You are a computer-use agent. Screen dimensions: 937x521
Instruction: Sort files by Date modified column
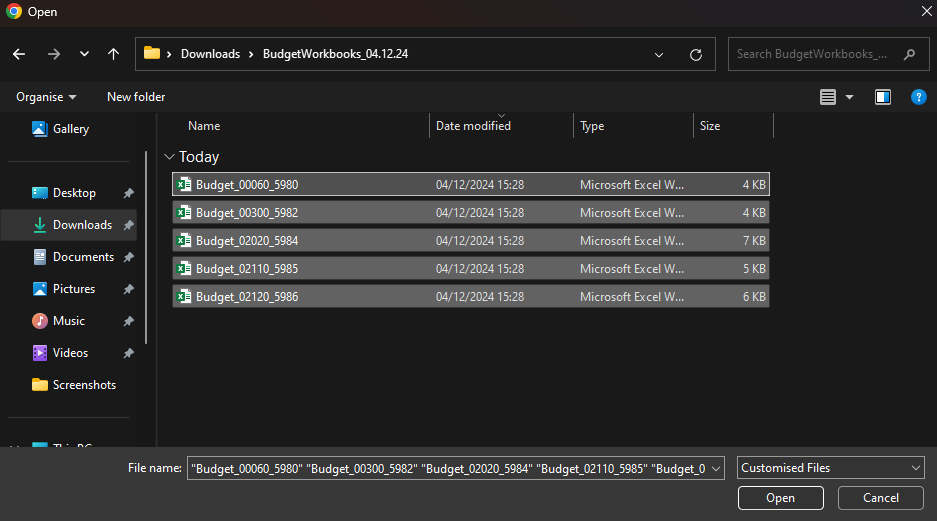coord(474,126)
